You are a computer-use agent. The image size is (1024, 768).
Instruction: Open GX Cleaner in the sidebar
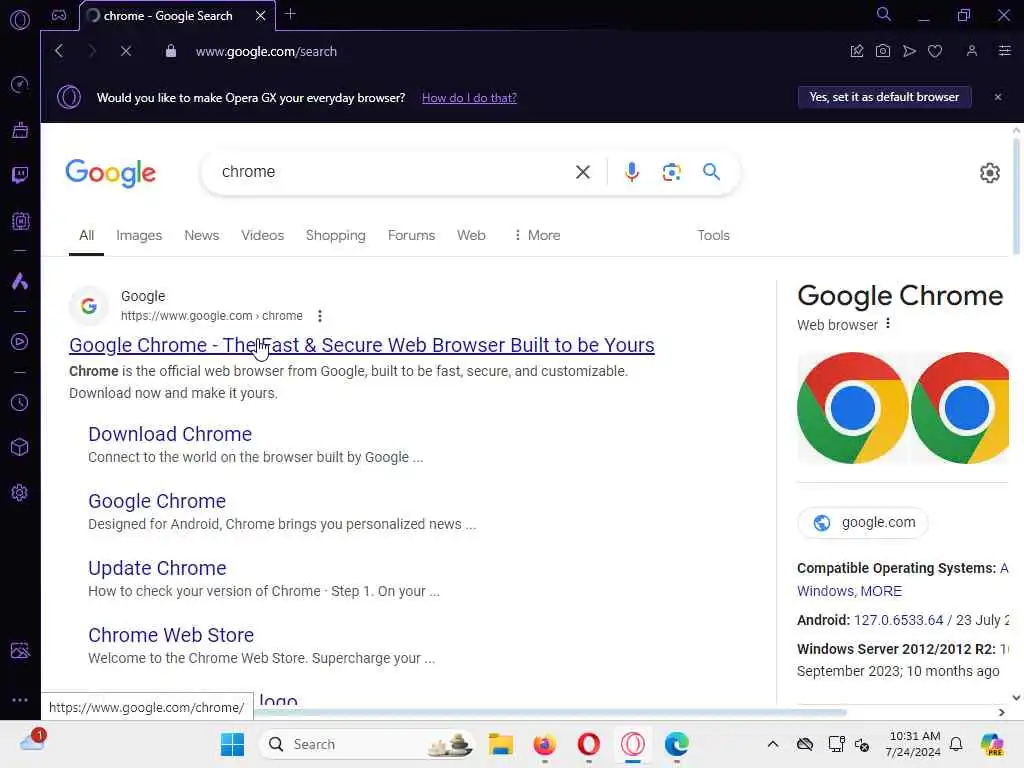point(20,130)
